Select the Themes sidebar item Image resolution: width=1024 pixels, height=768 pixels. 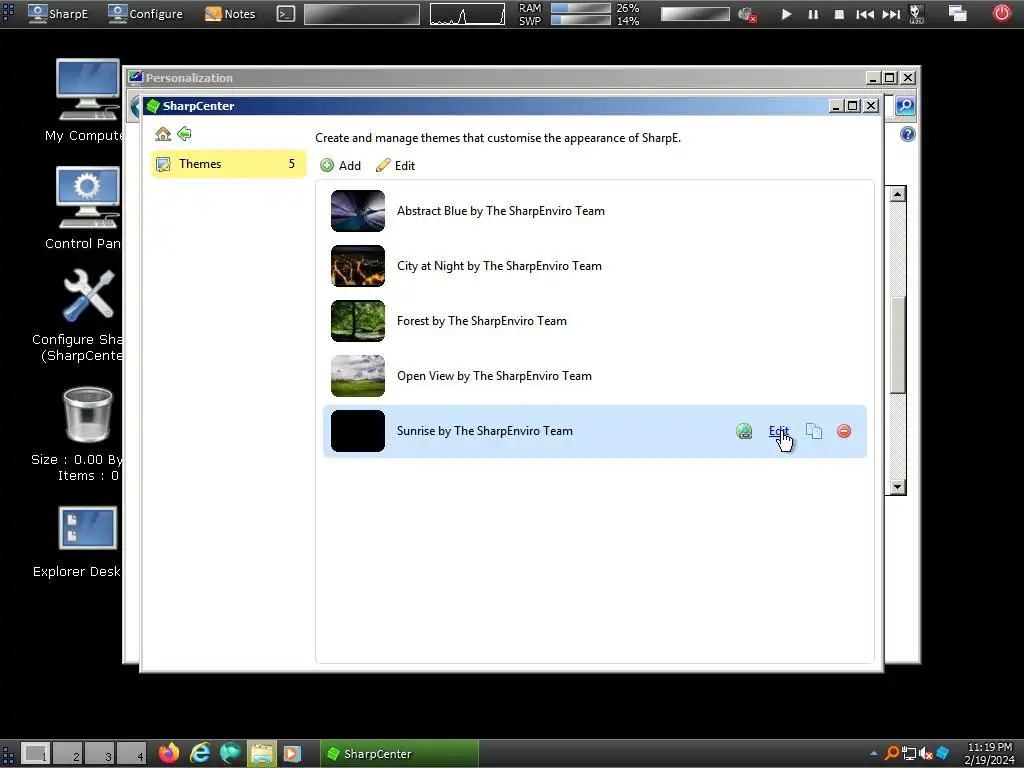tap(229, 164)
